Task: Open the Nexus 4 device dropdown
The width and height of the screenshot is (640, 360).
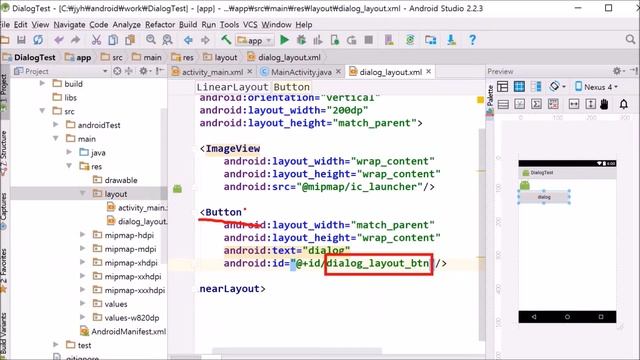Action: (x=596, y=87)
